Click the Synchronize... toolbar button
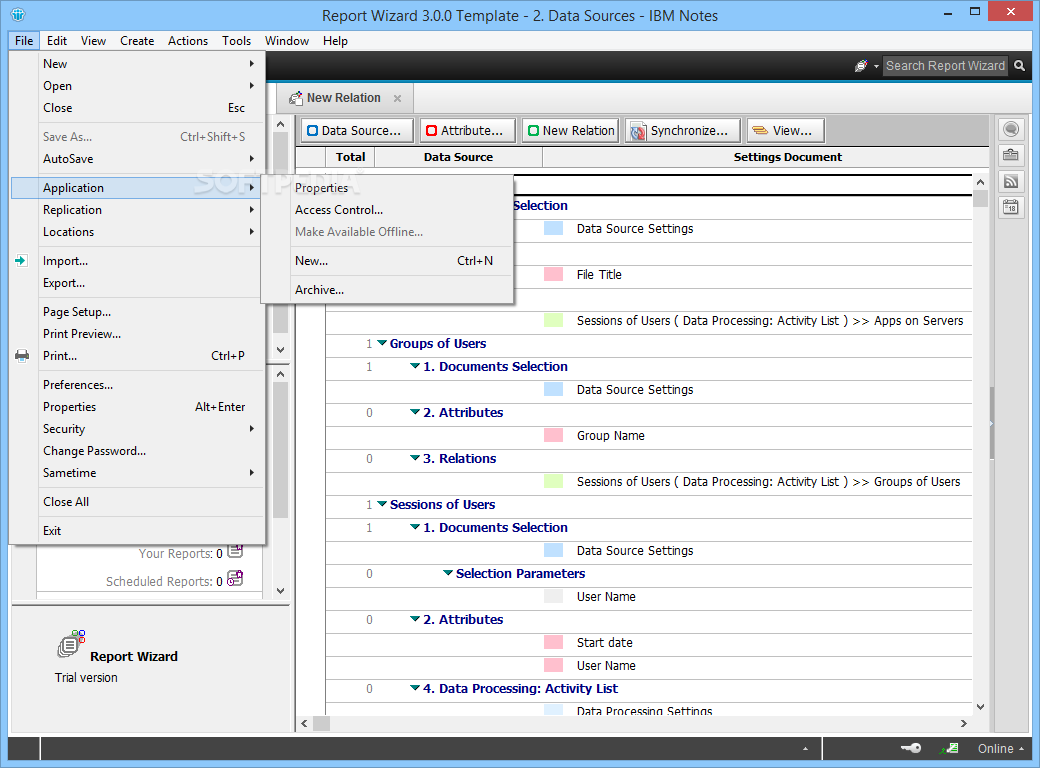 (x=682, y=131)
